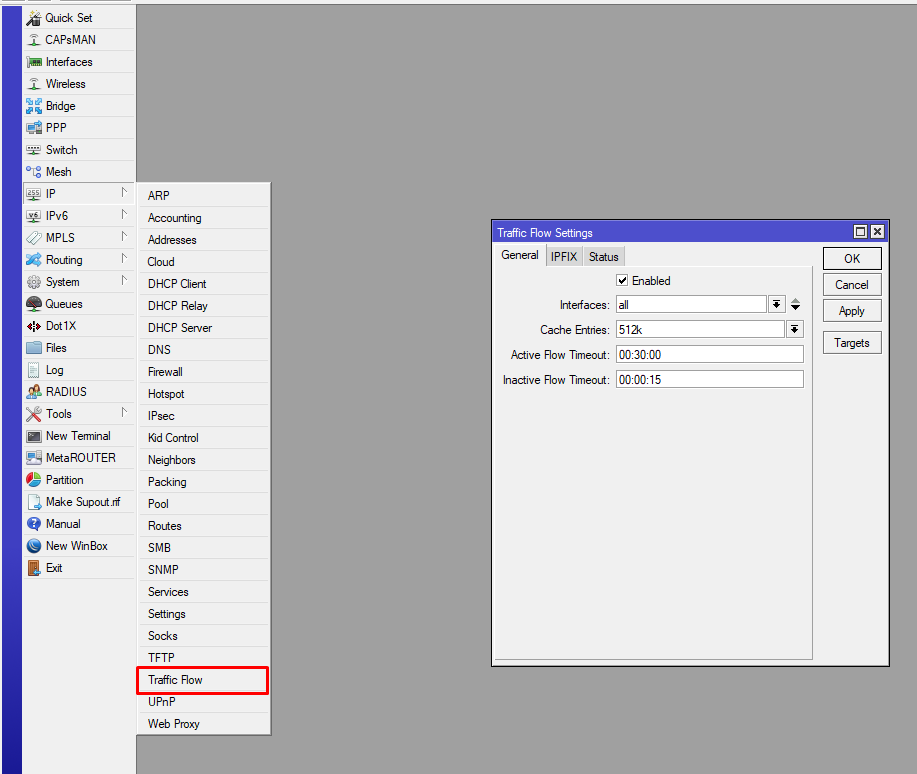Open the Cache Entries dropdown

pos(795,329)
